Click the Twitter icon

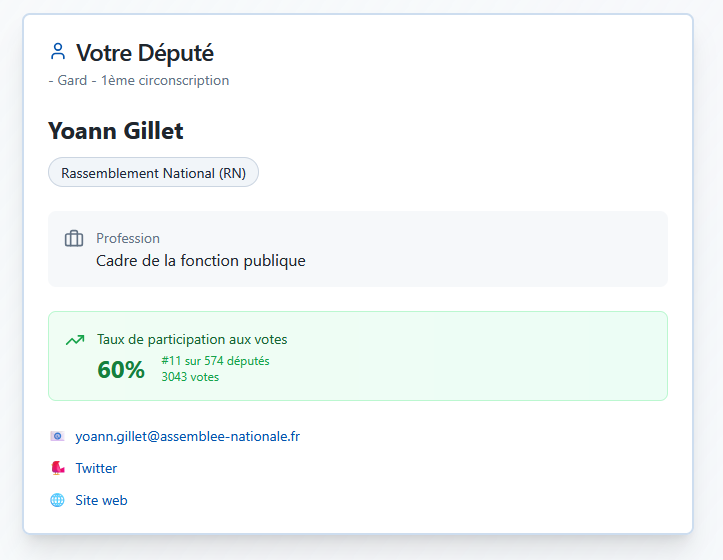pyautogui.click(x=57, y=468)
